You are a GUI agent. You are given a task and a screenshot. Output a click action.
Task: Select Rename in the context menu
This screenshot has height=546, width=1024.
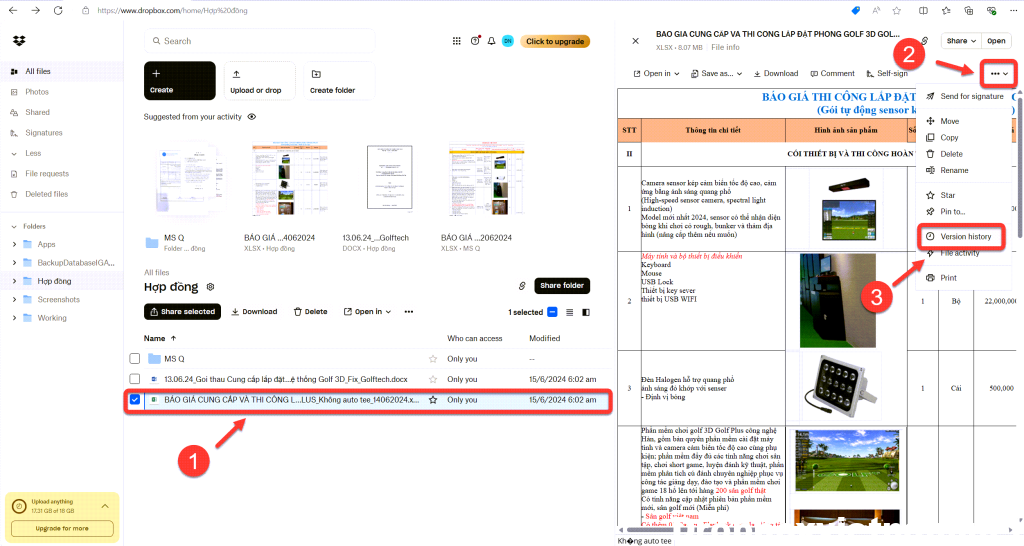pos(954,170)
